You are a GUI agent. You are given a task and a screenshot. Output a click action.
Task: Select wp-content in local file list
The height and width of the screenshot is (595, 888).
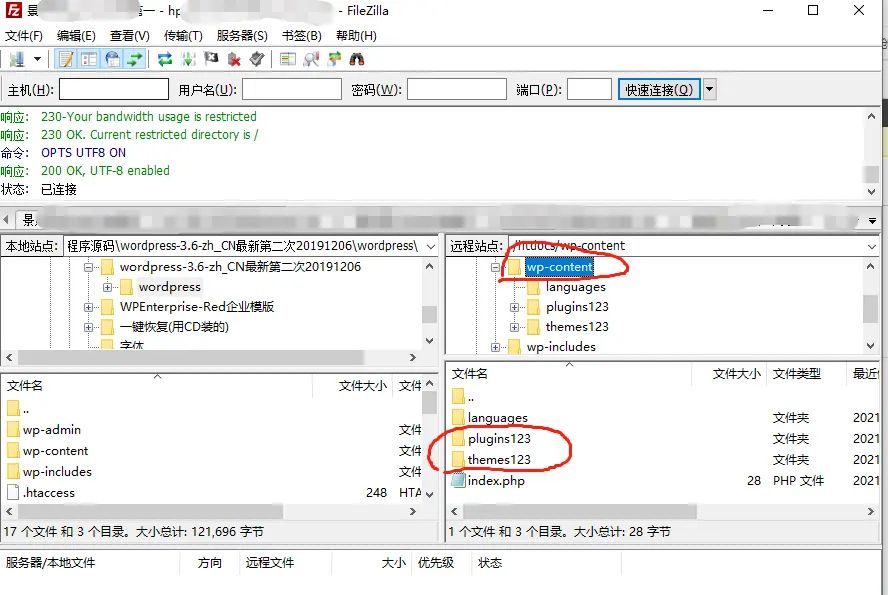tap(56, 451)
